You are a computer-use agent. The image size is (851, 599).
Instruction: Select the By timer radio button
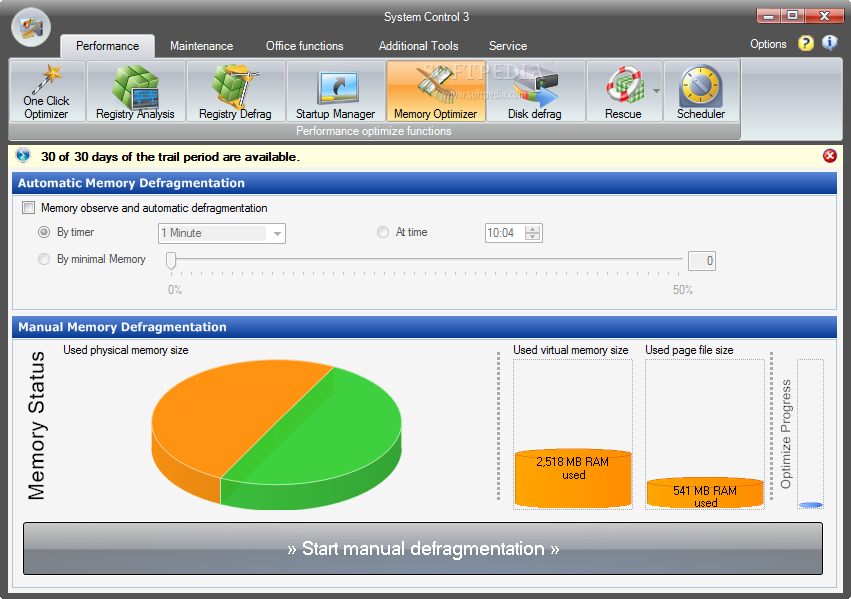point(44,232)
